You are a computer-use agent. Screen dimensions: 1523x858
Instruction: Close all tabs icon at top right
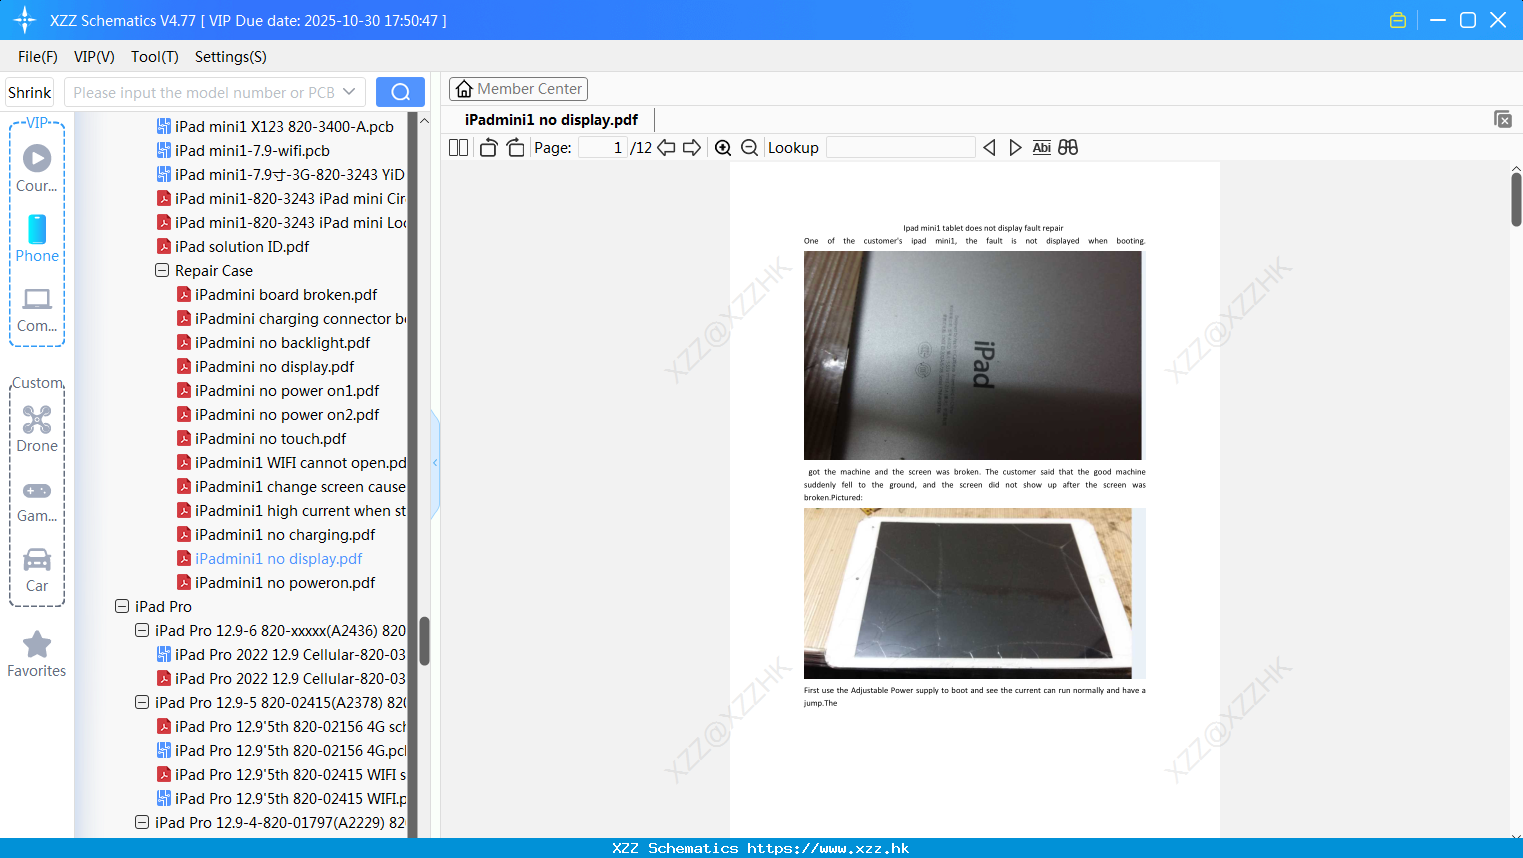tap(1502, 119)
